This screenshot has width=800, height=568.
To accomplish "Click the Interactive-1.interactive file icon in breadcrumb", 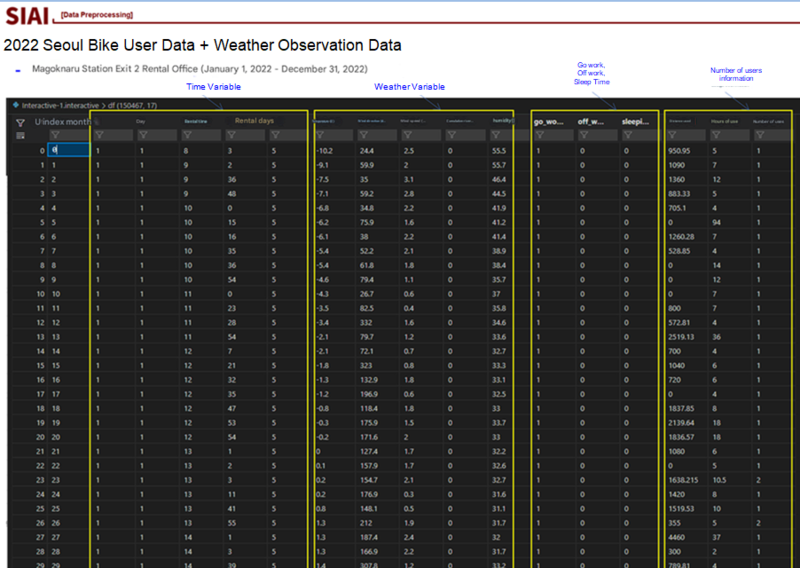I will click(16, 104).
